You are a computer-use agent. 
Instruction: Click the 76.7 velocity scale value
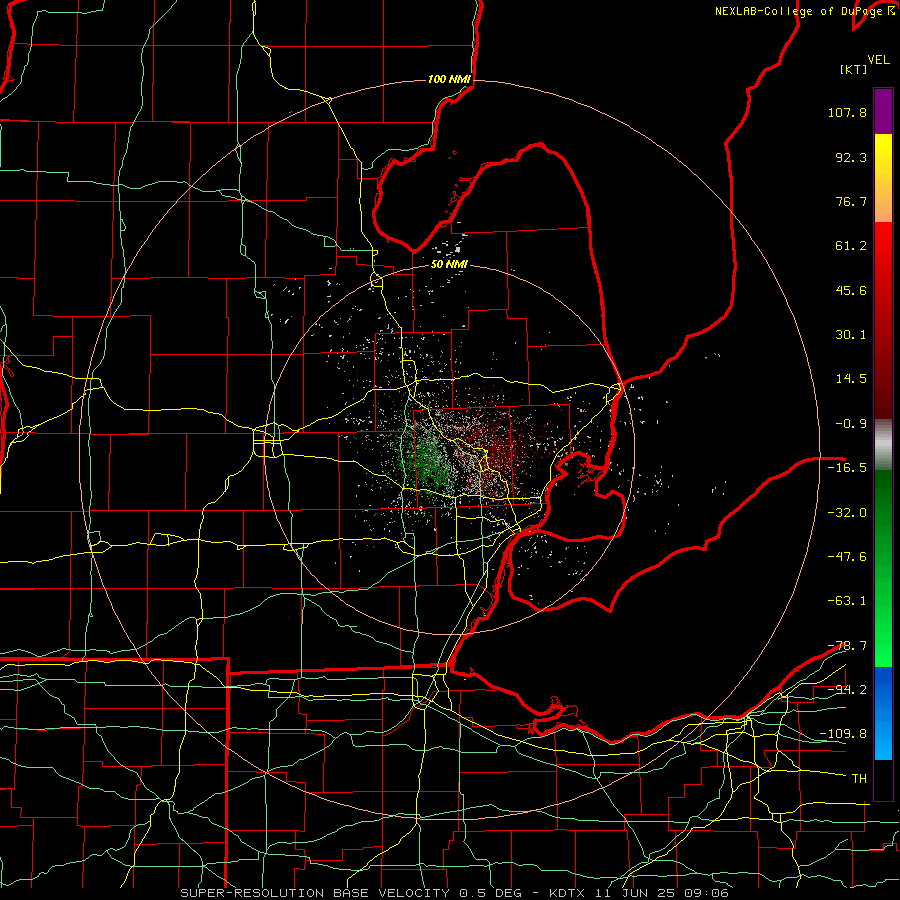coord(851,201)
